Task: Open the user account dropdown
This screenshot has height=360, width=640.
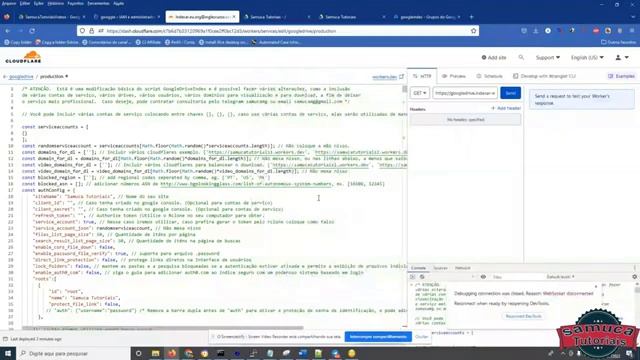Action: pyautogui.click(x=622, y=58)
